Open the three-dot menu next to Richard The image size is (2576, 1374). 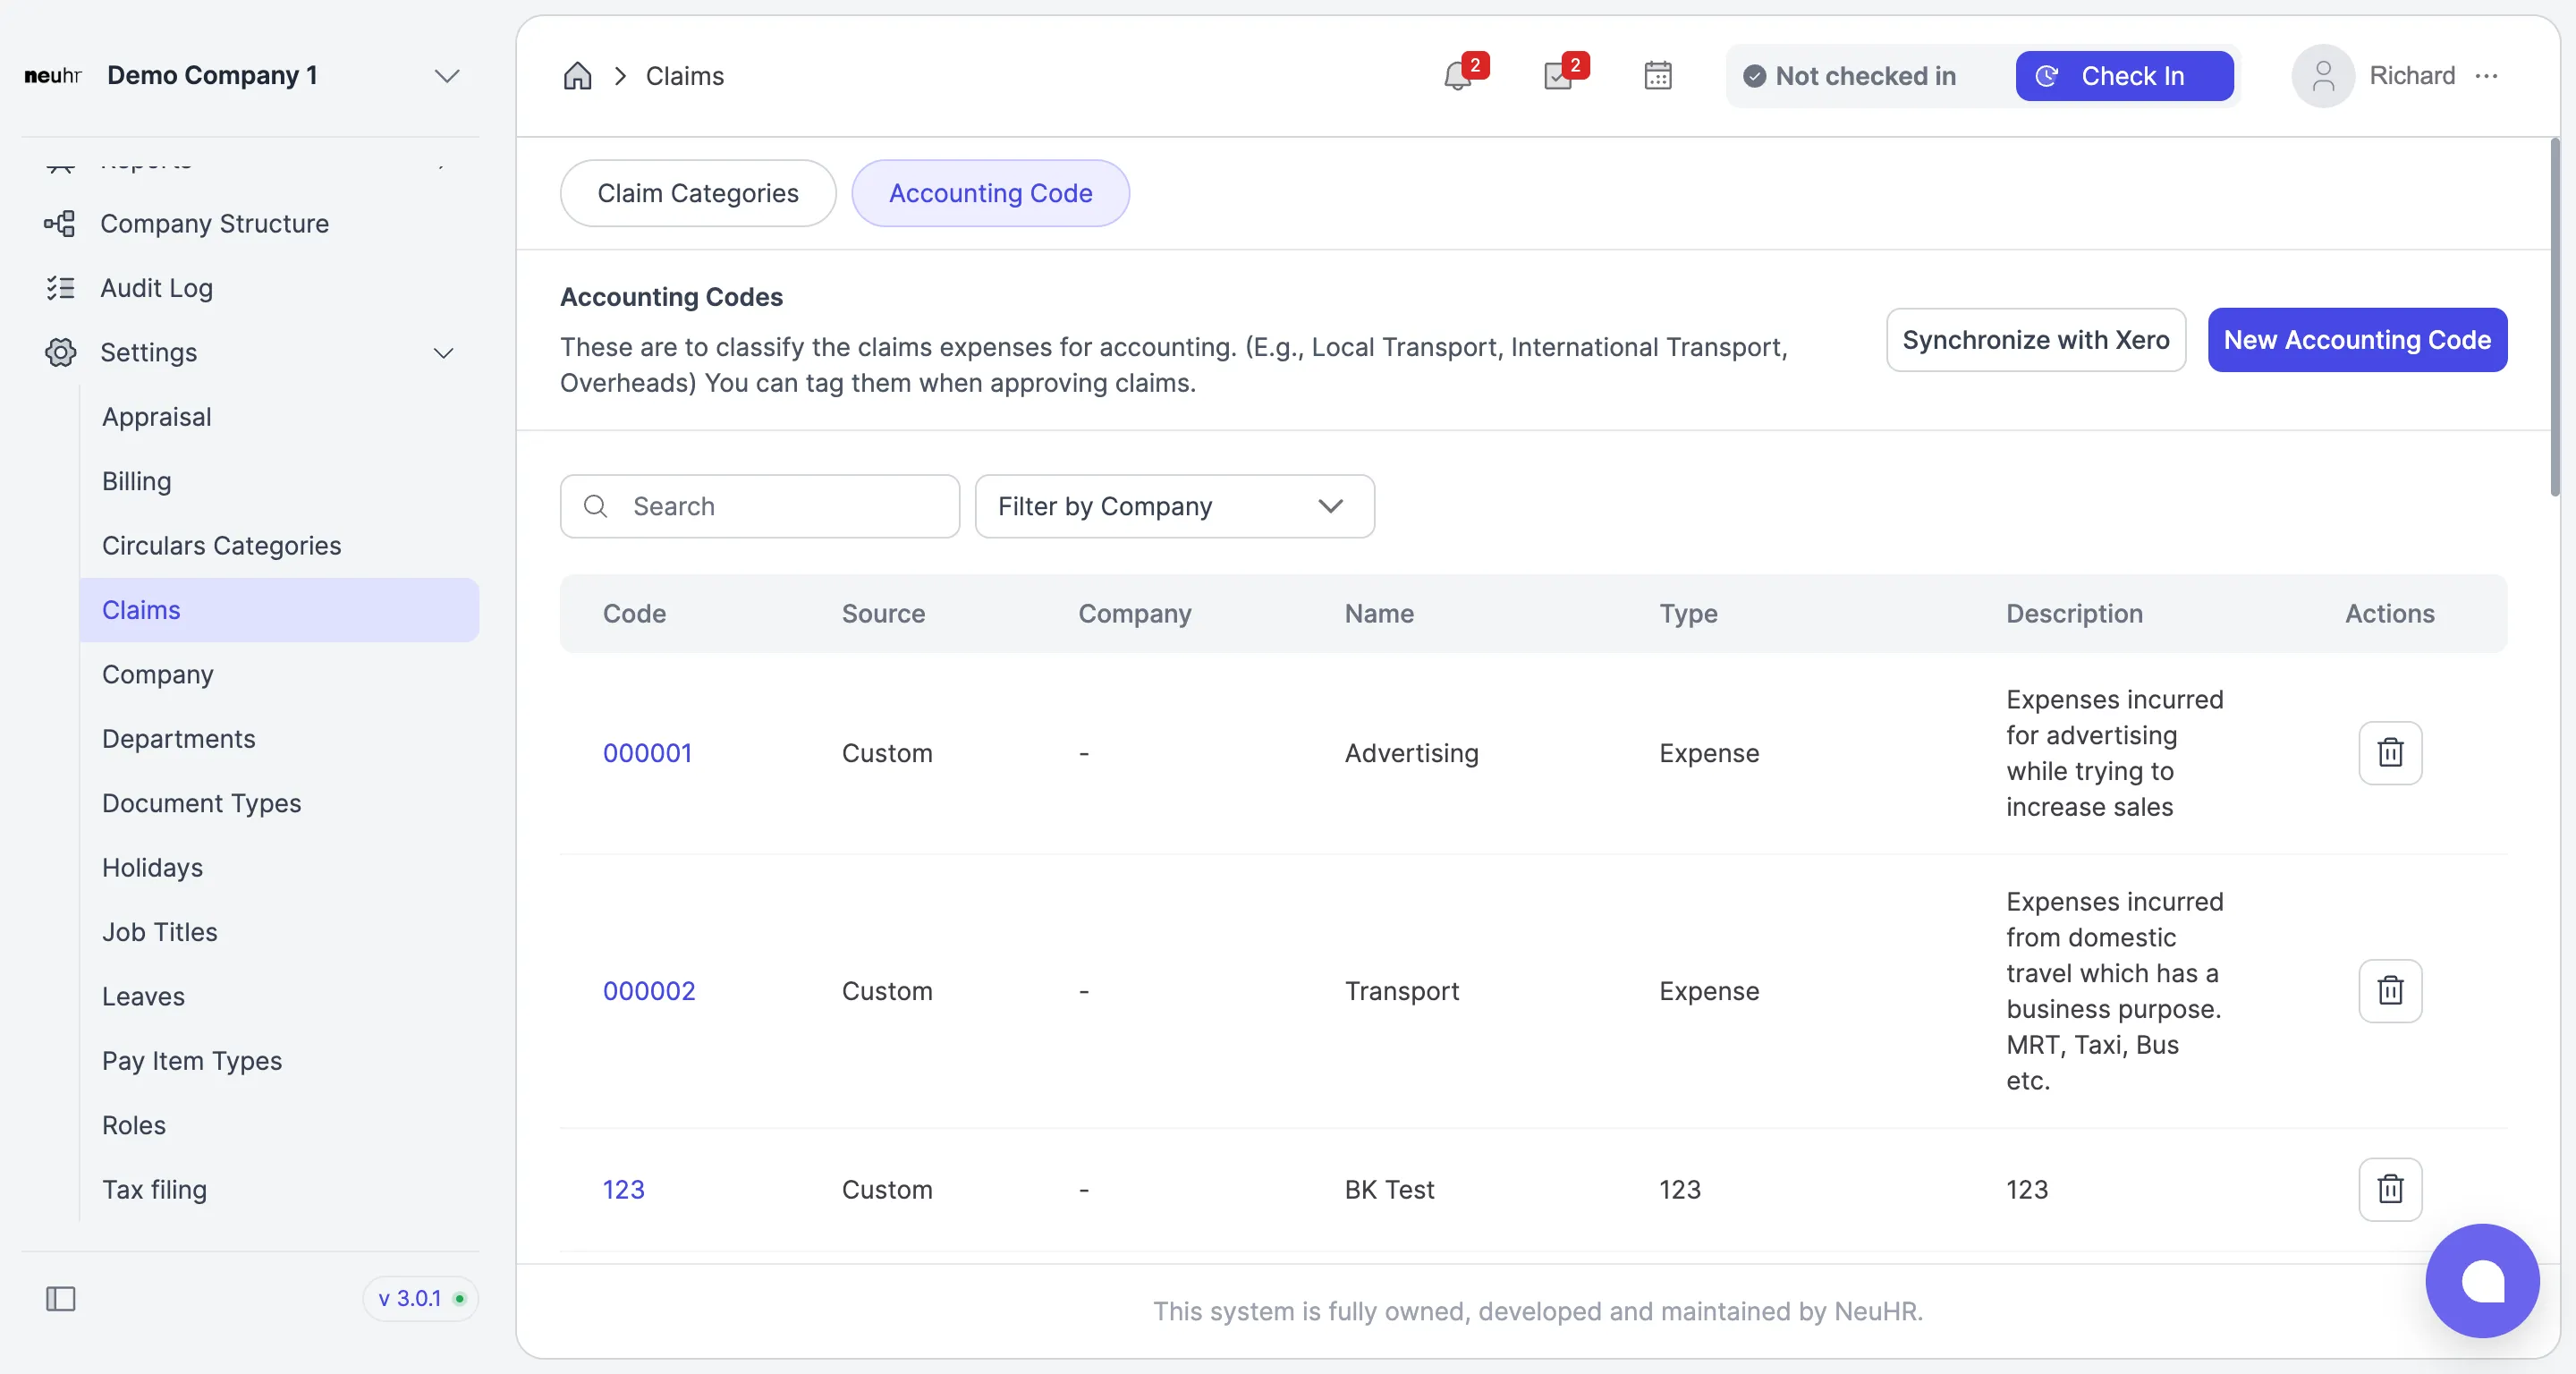click(x=2486, y=76)
